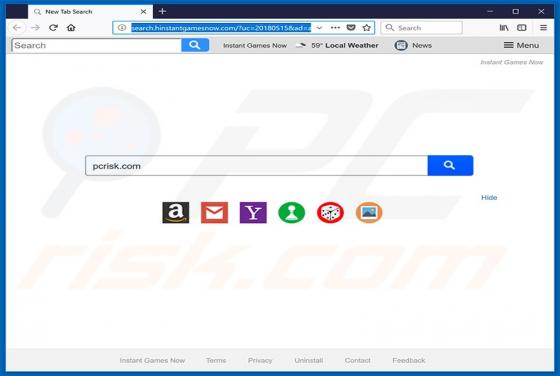
Task: Click the Firefox search box
Action: [422, 27]
